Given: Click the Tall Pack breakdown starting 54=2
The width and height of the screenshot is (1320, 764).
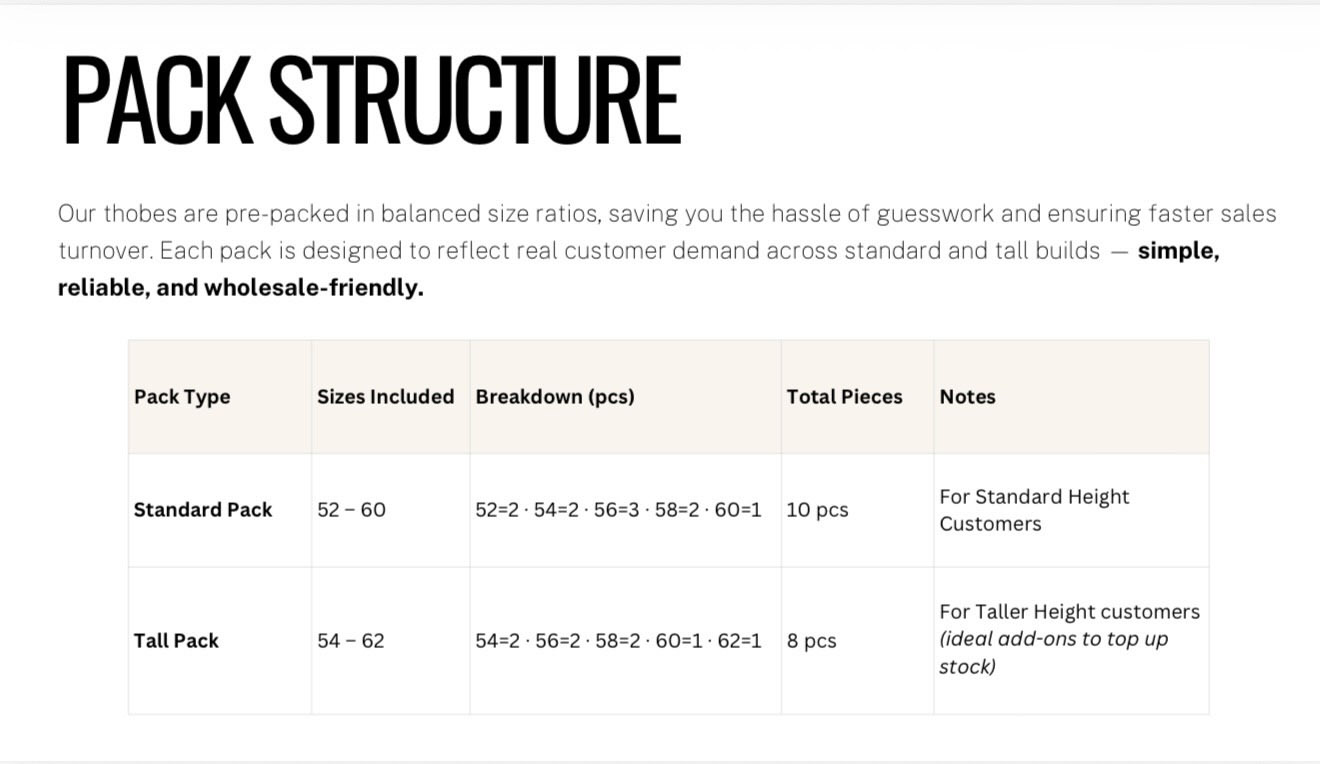Looking at the screenshot, I should click(618, 641).
